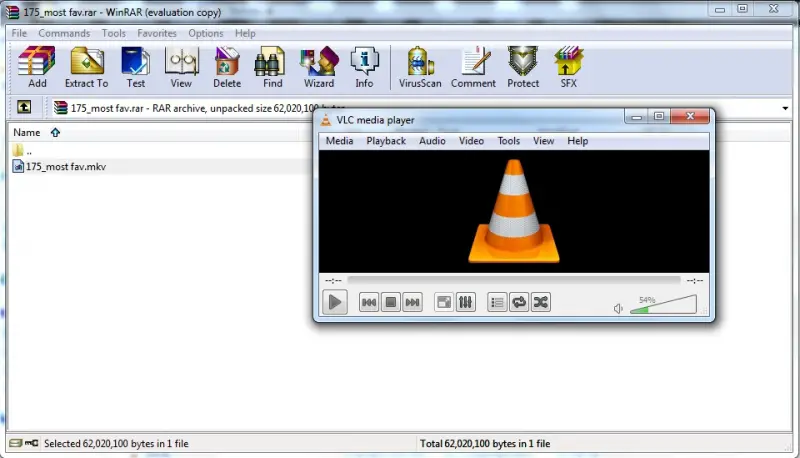Close the VLC media player window
The height and width of the screenshot is (458, 800).
point(690,116)
